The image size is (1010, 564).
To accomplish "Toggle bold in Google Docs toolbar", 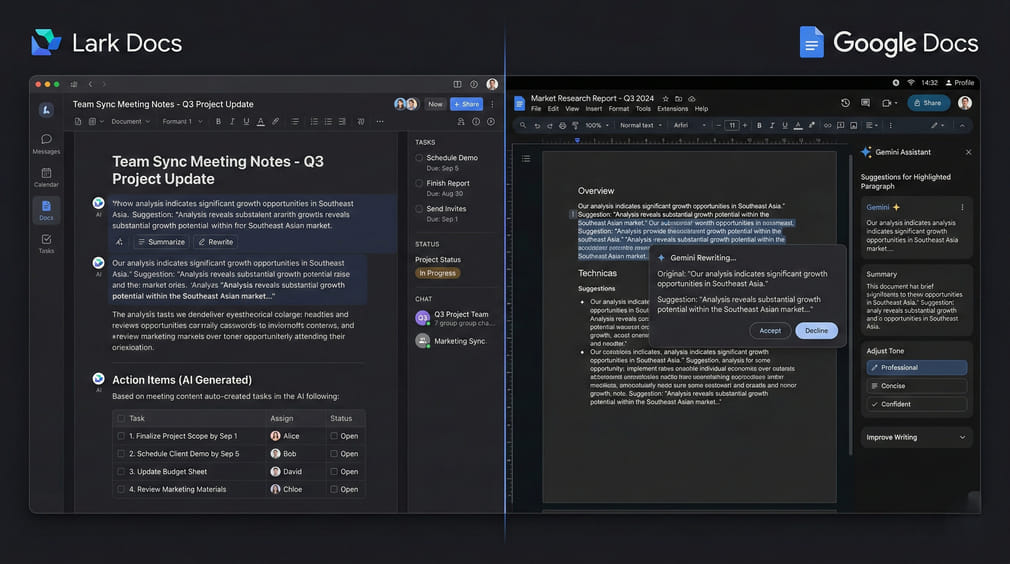I will point(759,126).
